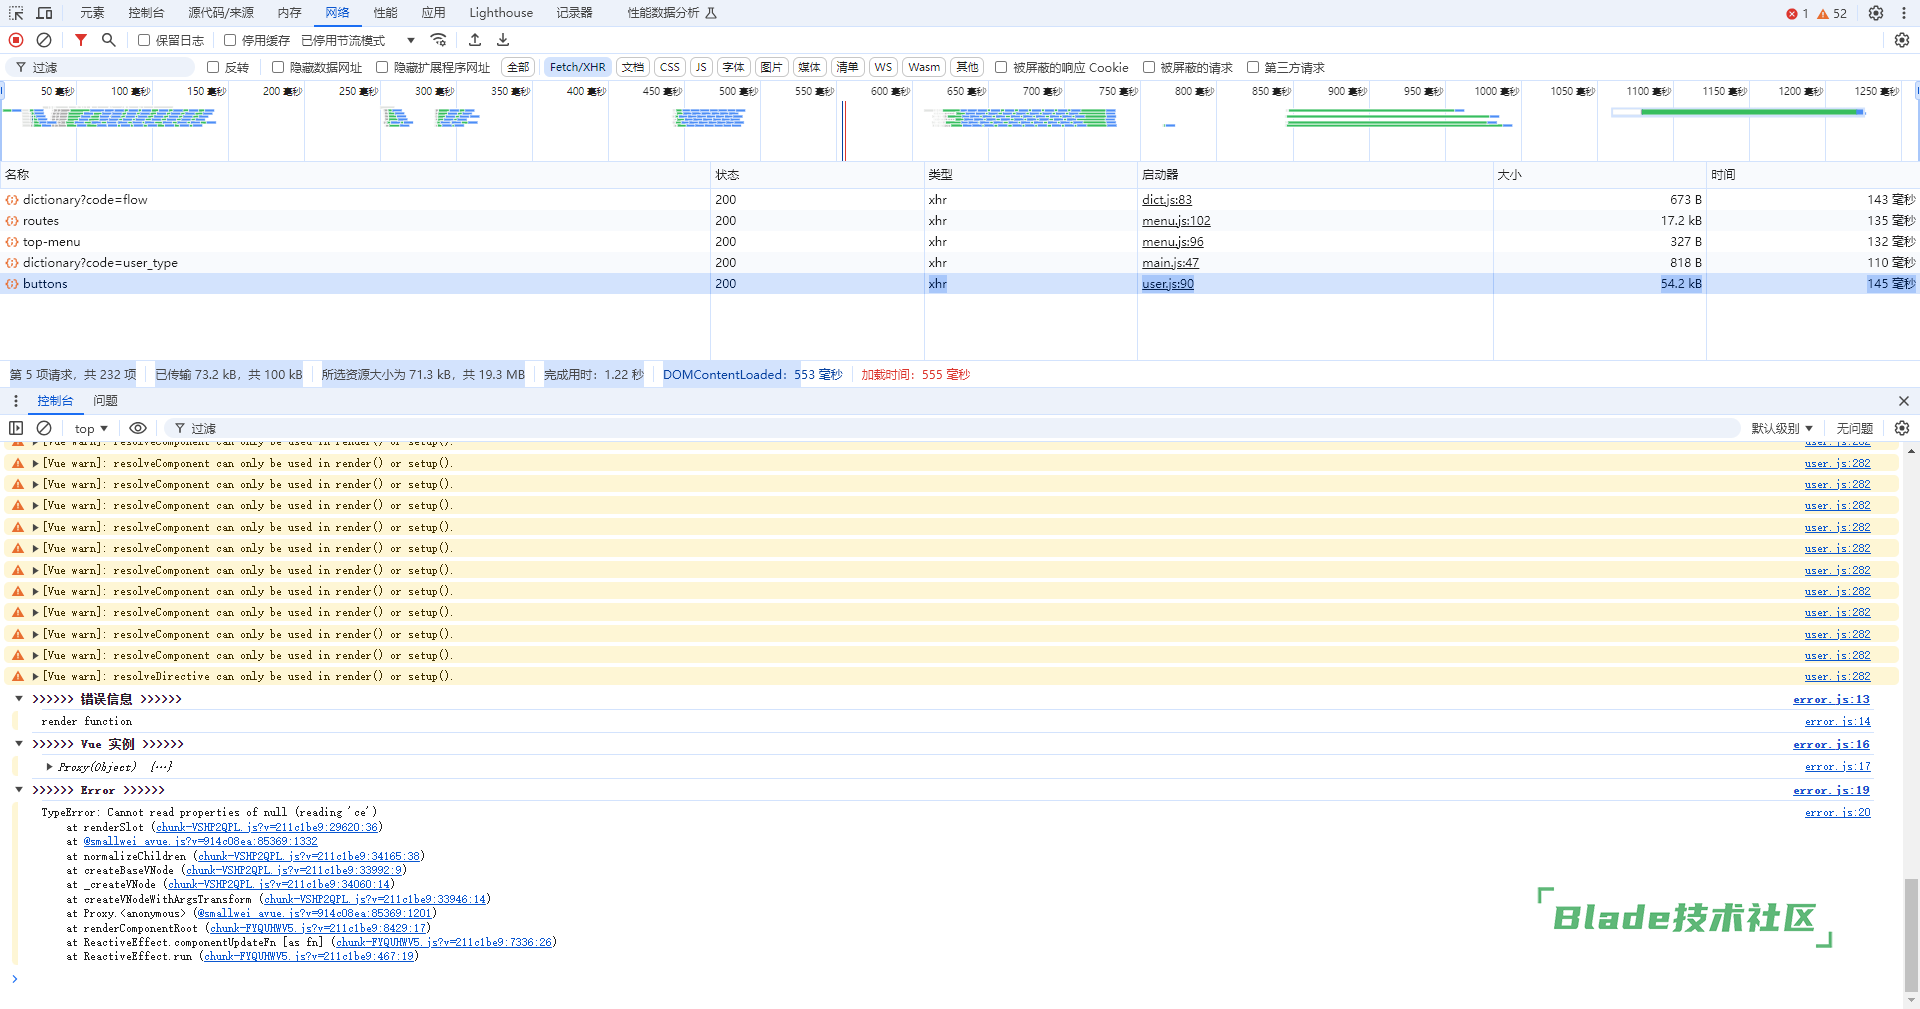Switch to the 控制台 top tab
The height and width of the screenshot is (1009, 1920).
146,13
